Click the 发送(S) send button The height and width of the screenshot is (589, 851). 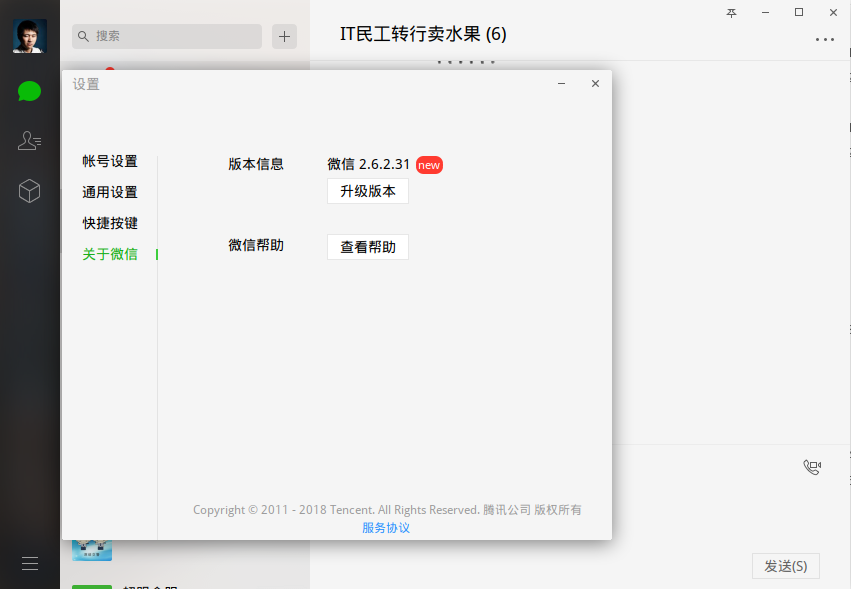tap(785, 566)
